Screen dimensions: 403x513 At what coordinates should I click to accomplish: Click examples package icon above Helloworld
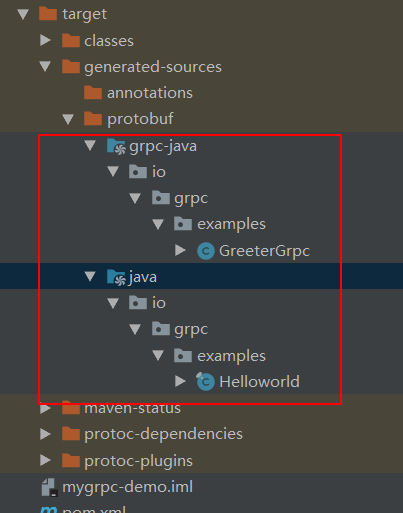[183, 355]
